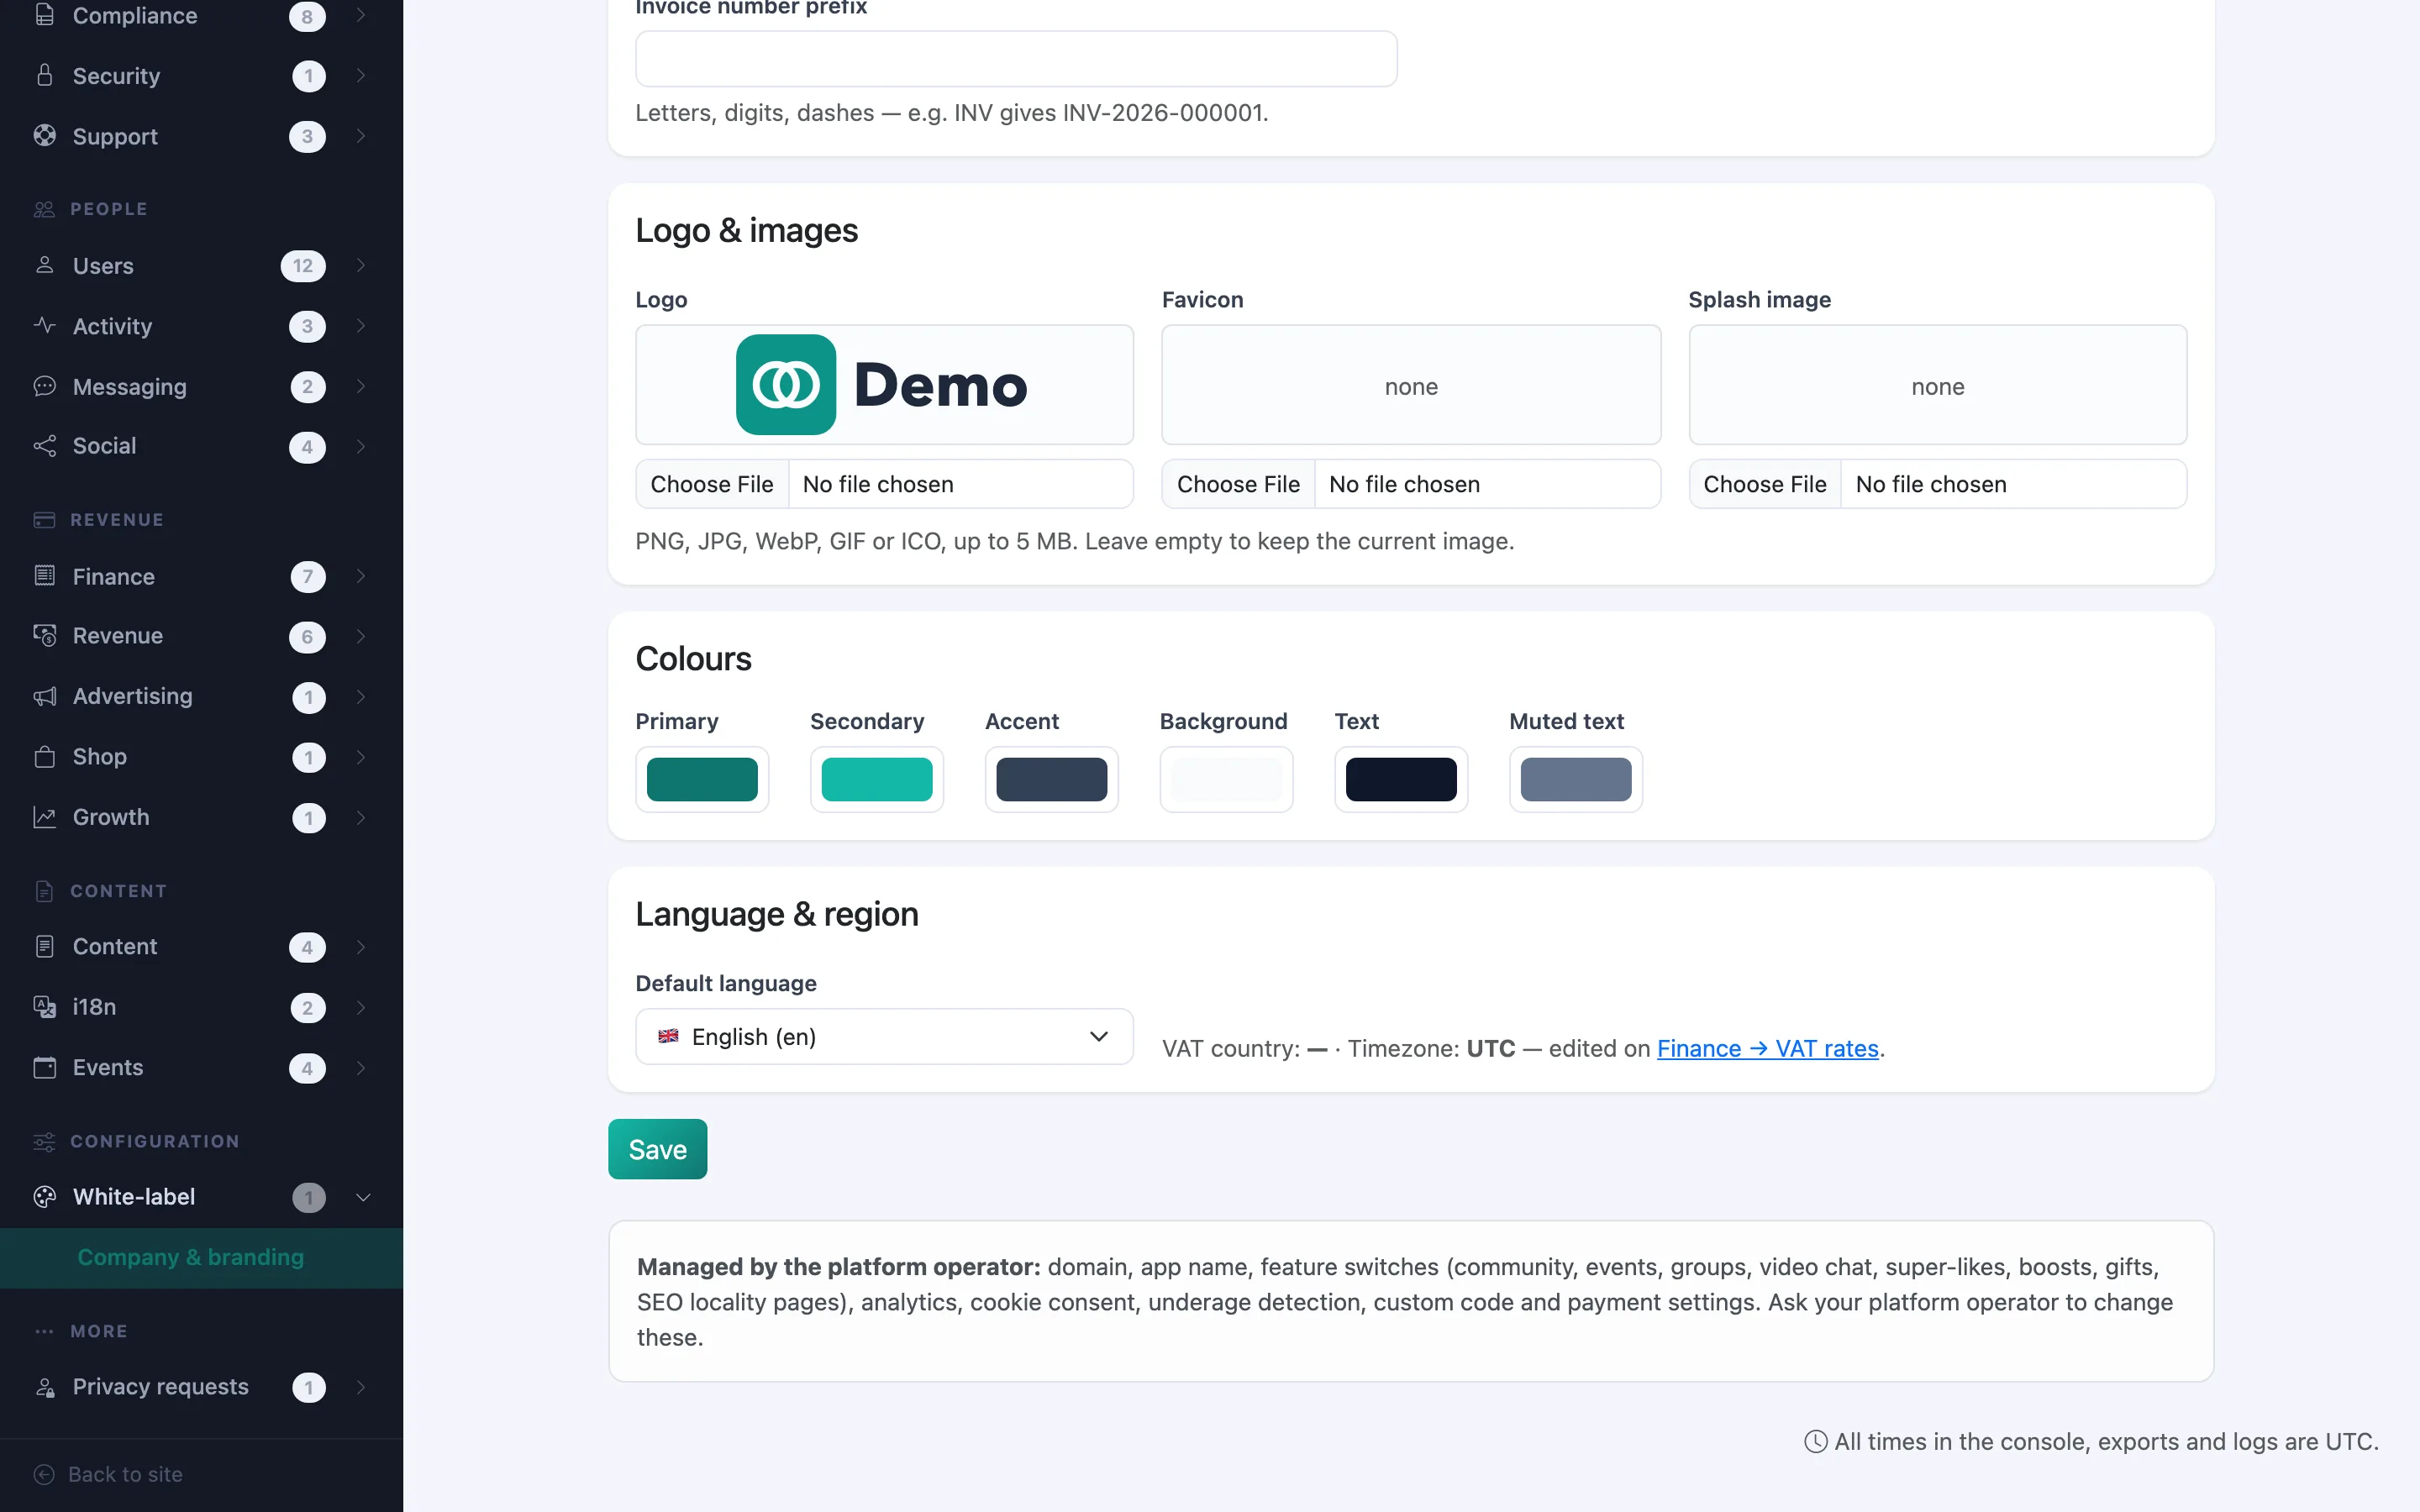Expand the Finance section chevron

(361, 576)
